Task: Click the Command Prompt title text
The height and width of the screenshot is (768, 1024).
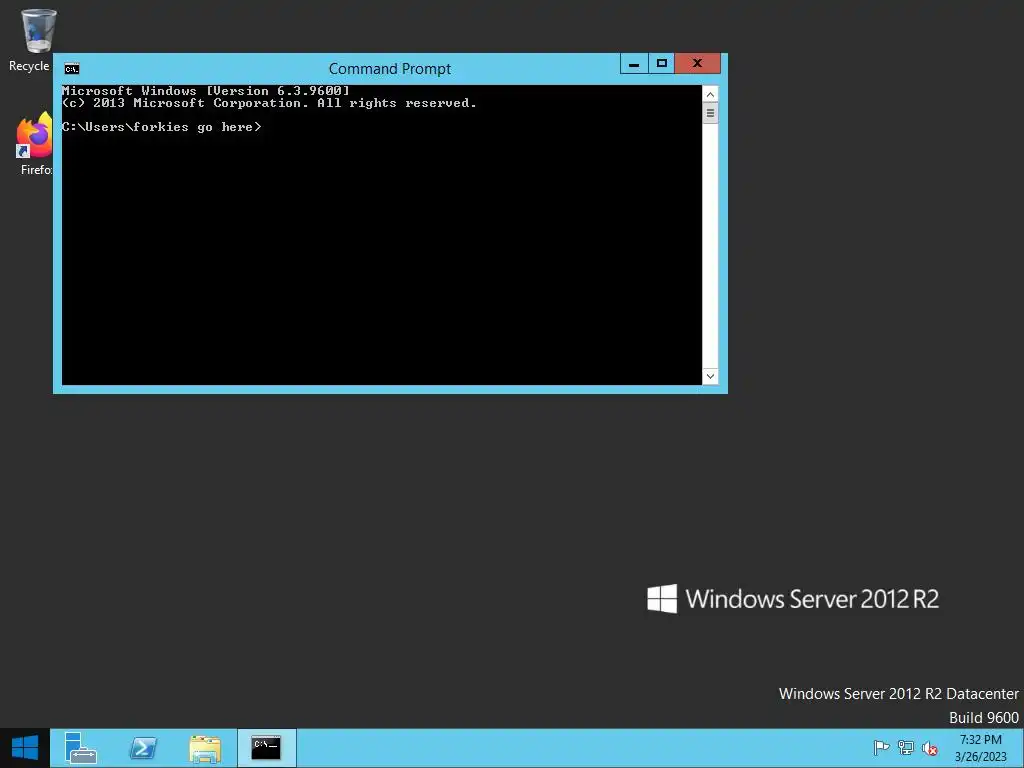Action: (x=390, y=69)
